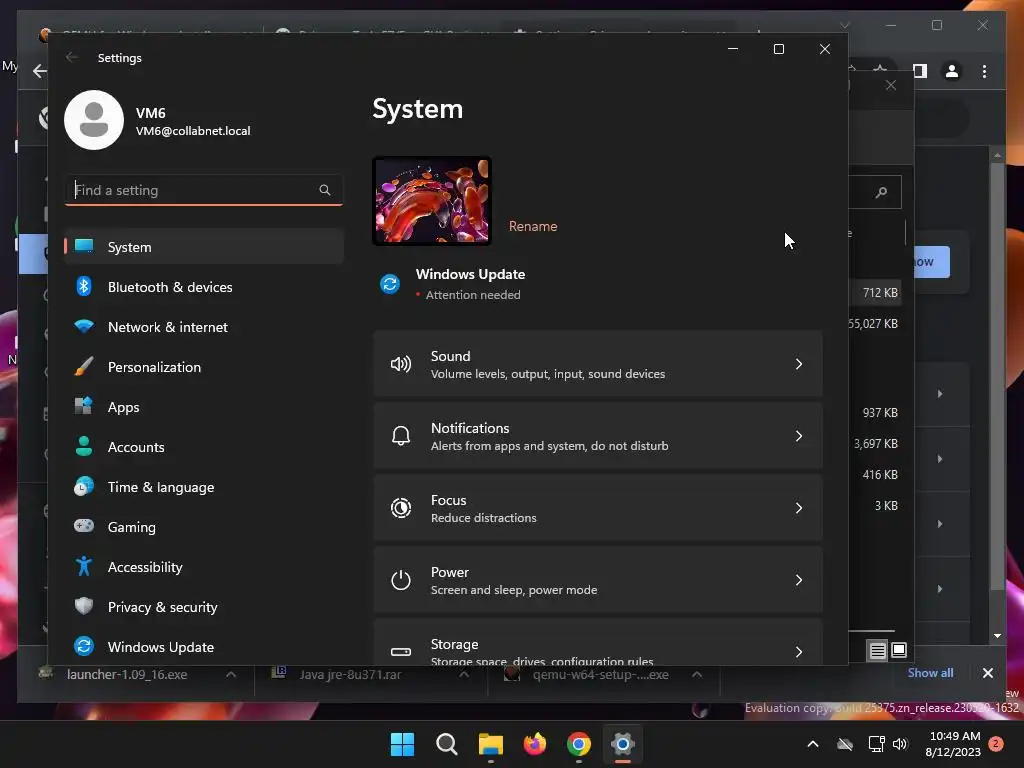Click the Notifications bell icon

[x=400, y=436]
